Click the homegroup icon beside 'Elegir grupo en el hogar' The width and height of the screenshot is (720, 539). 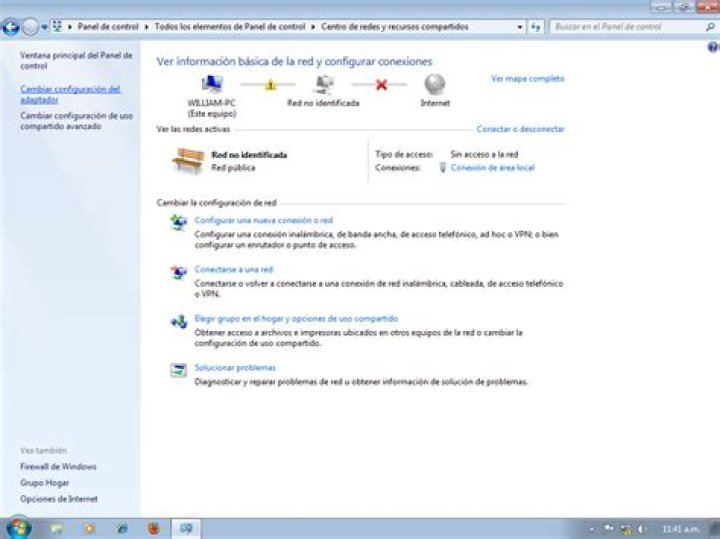click(179, 321)
